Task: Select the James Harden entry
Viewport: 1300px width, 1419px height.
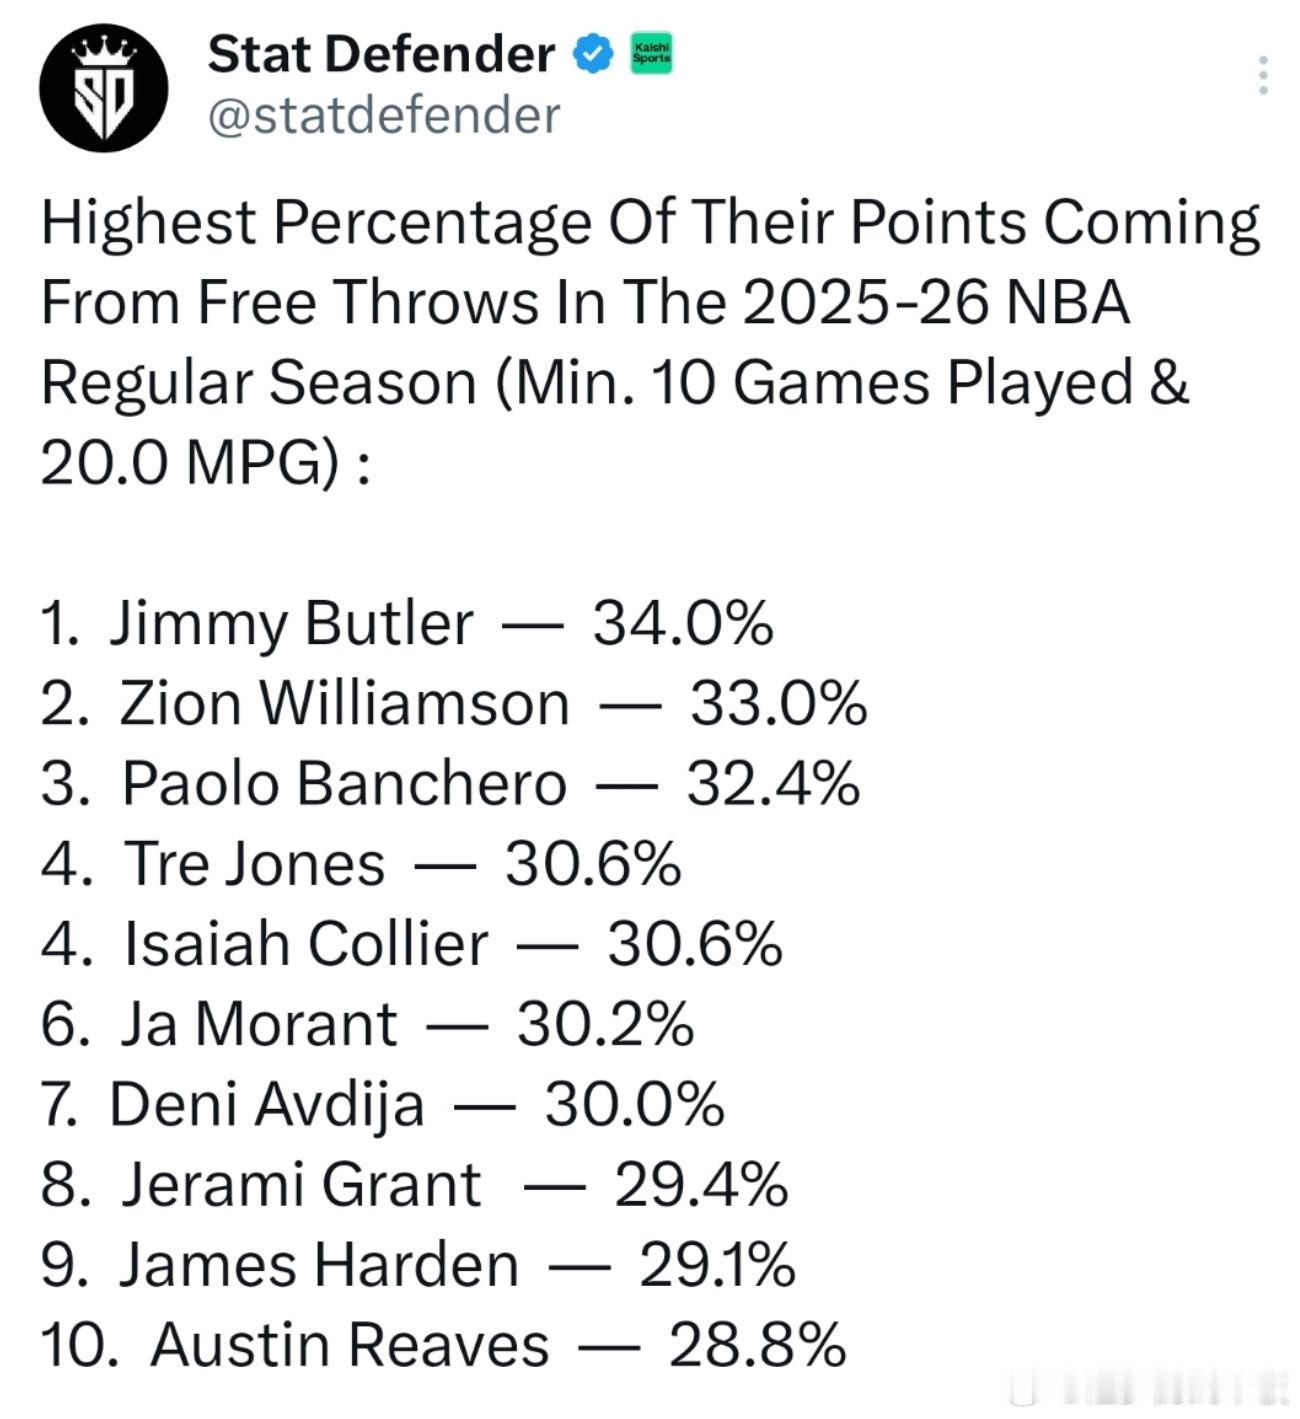Action: [x=319, y=1265]
